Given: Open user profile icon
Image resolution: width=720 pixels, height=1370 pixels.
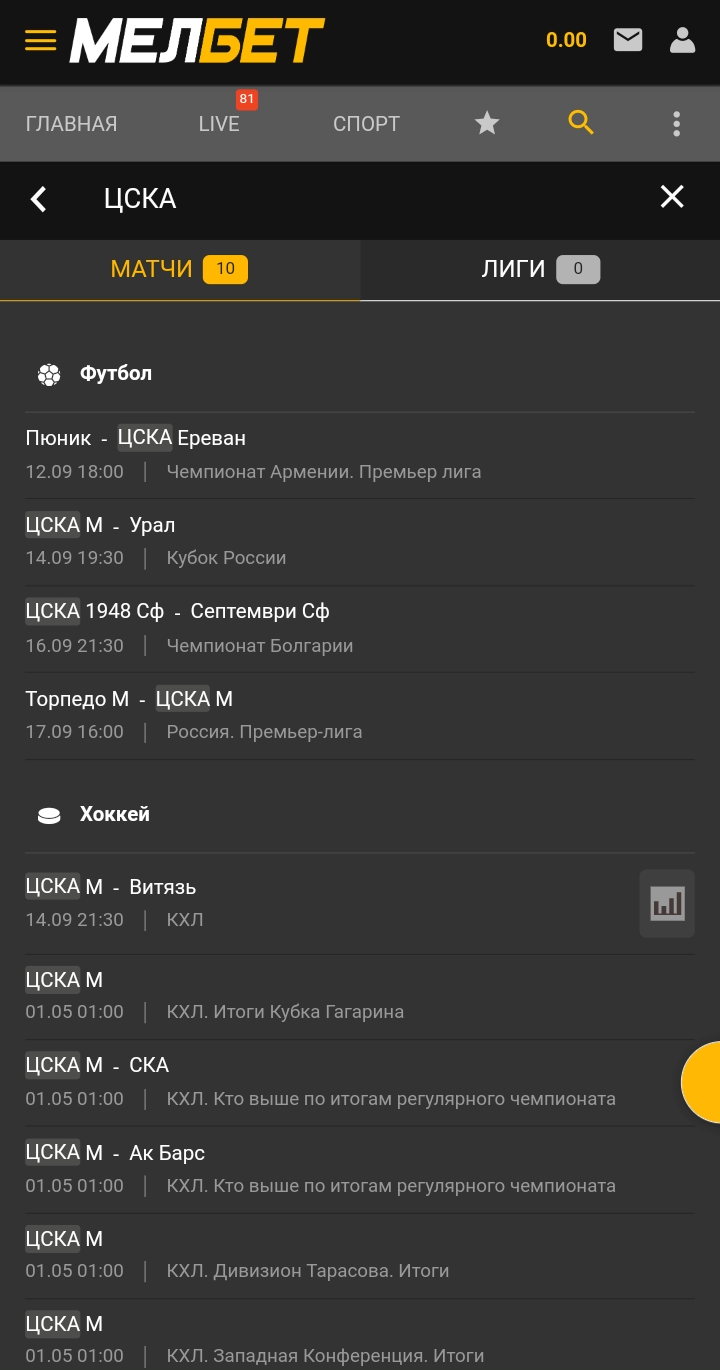Looking at the screenshot, I should 682,40.
